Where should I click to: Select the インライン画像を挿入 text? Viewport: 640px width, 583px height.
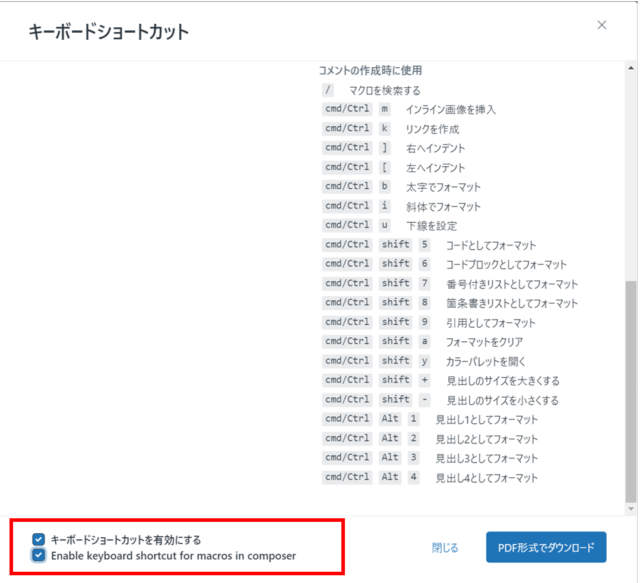pos(451,109)
